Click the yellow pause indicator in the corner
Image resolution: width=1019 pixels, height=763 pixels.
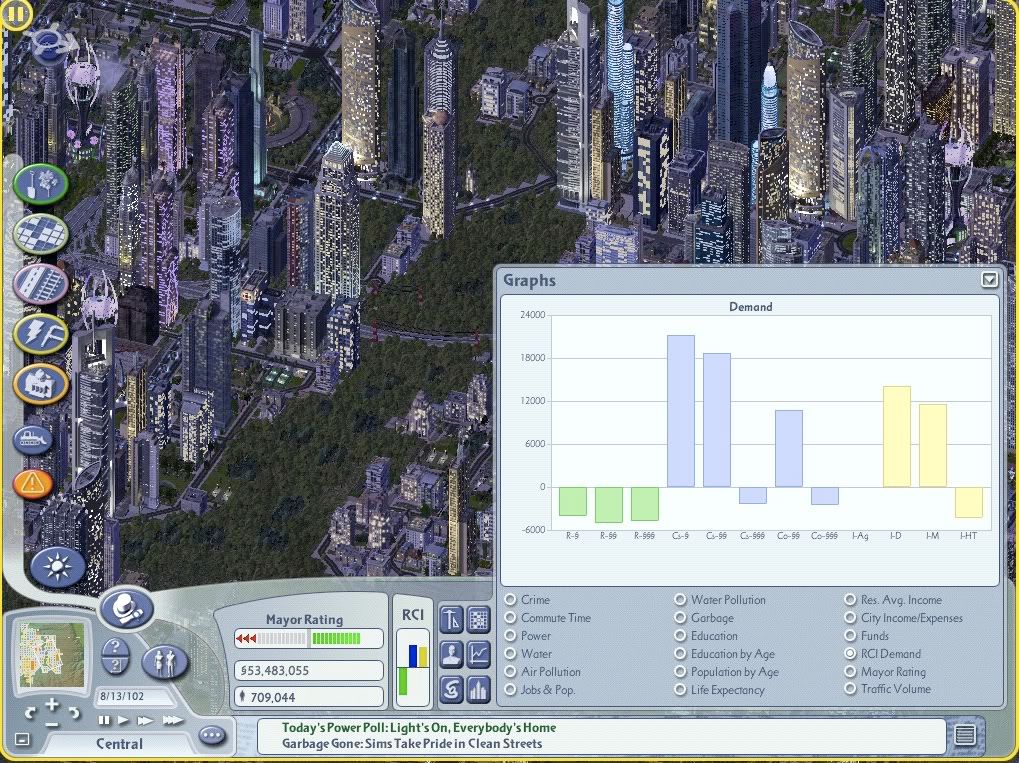point(16,14)
